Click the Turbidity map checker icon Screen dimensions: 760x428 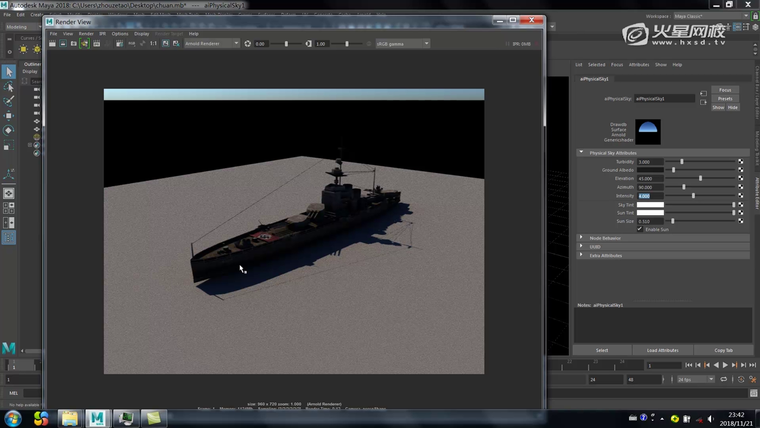point(741,161)
